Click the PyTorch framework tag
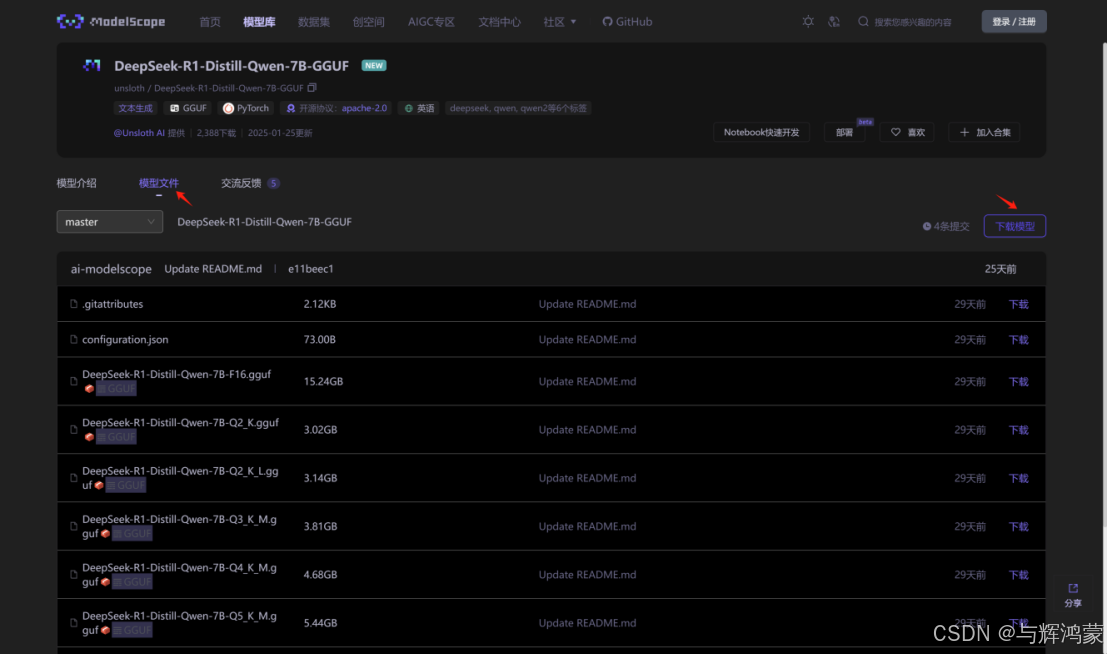The width and height of the screenshot is (1108, 654). (246, 108)
